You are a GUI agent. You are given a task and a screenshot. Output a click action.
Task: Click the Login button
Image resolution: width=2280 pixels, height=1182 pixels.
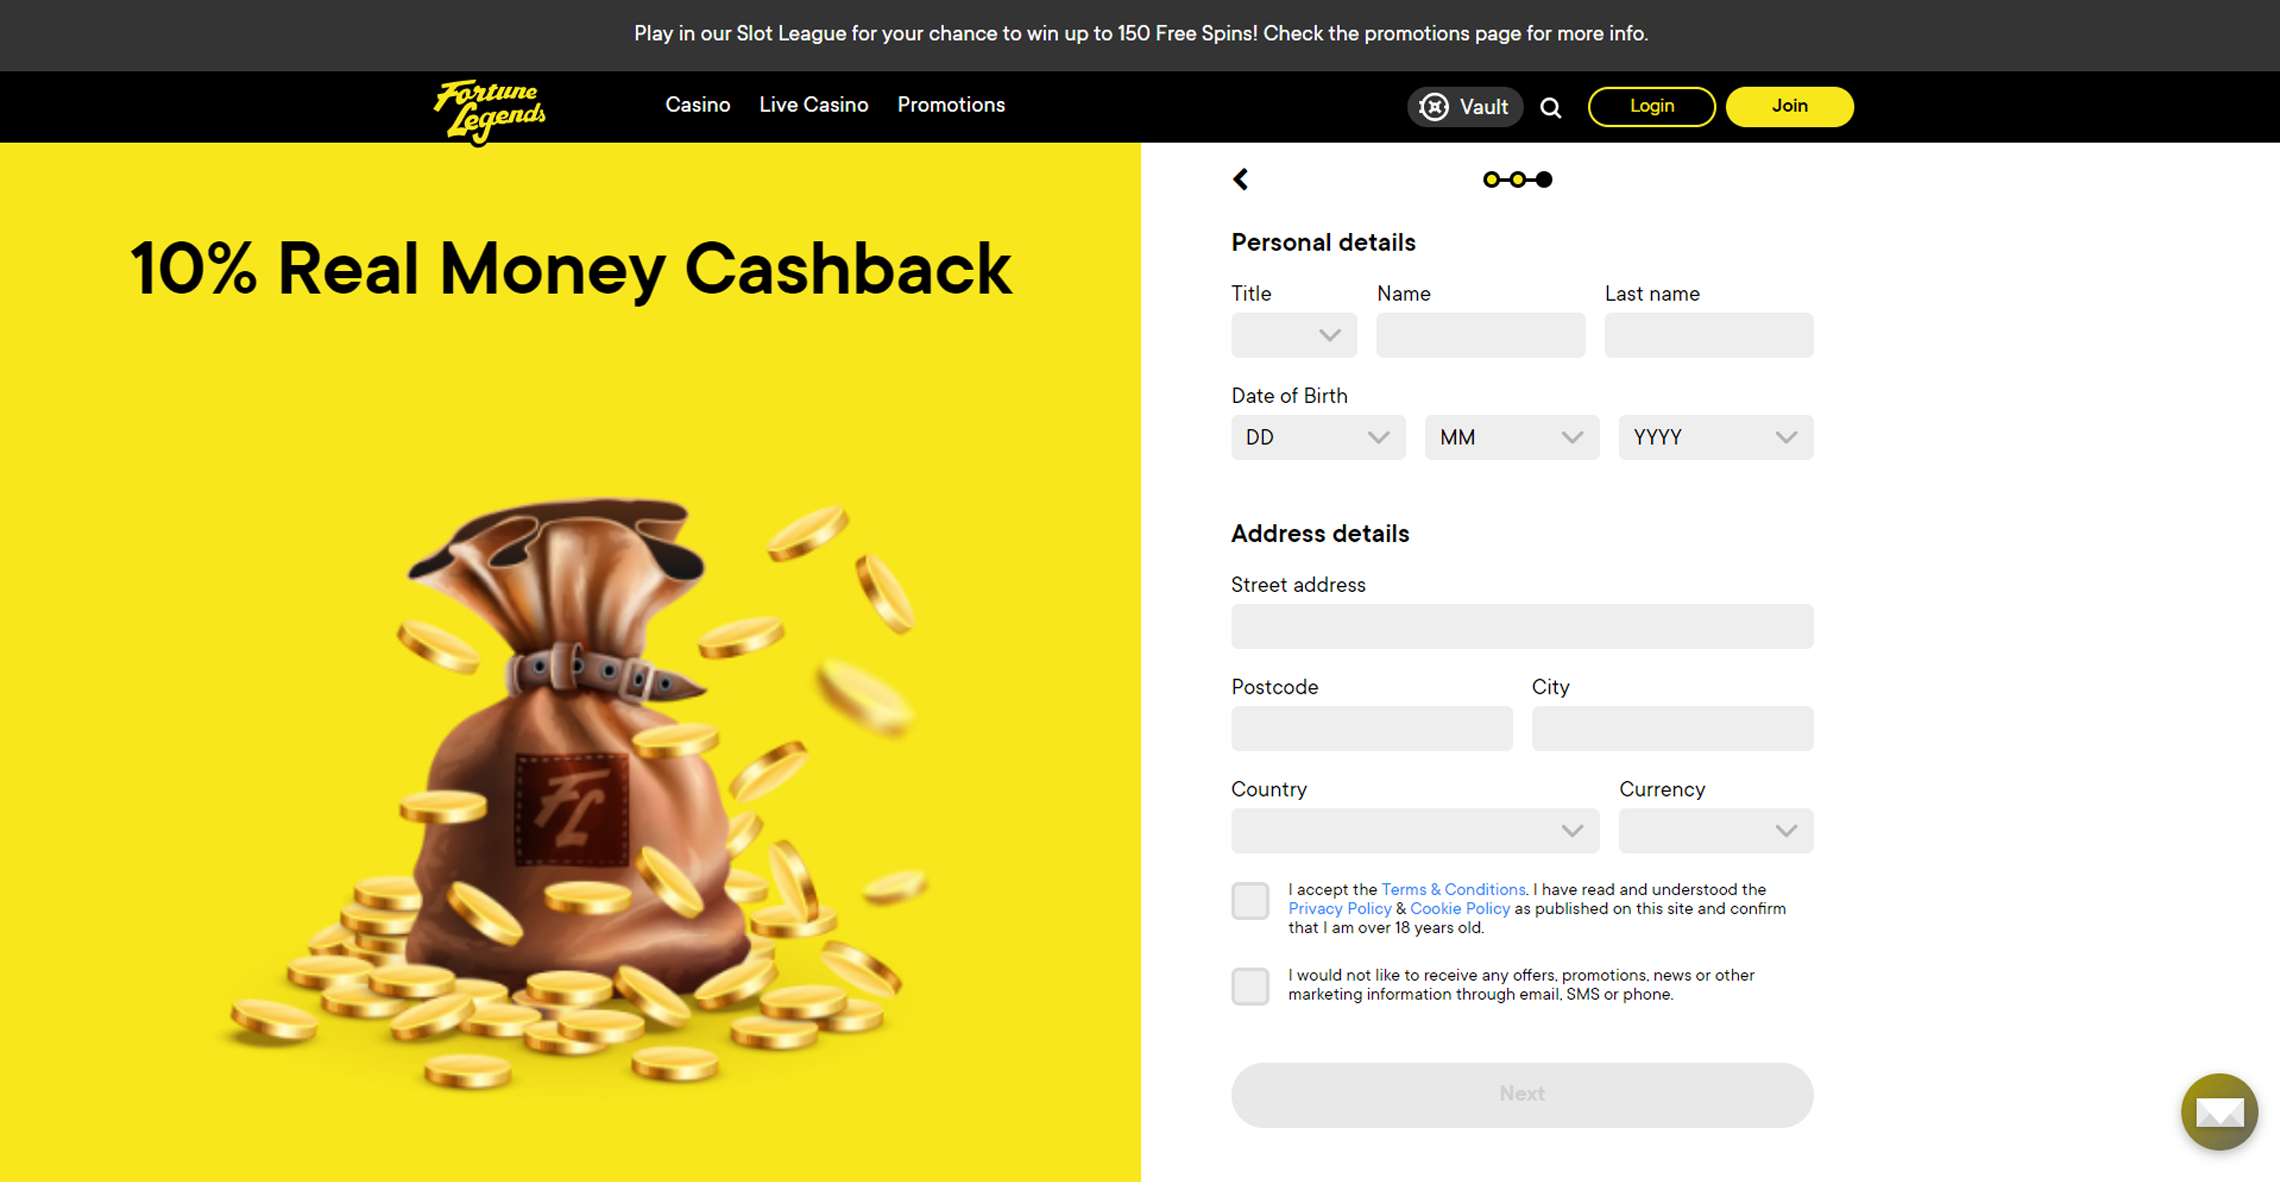(x=1651, y=106)
